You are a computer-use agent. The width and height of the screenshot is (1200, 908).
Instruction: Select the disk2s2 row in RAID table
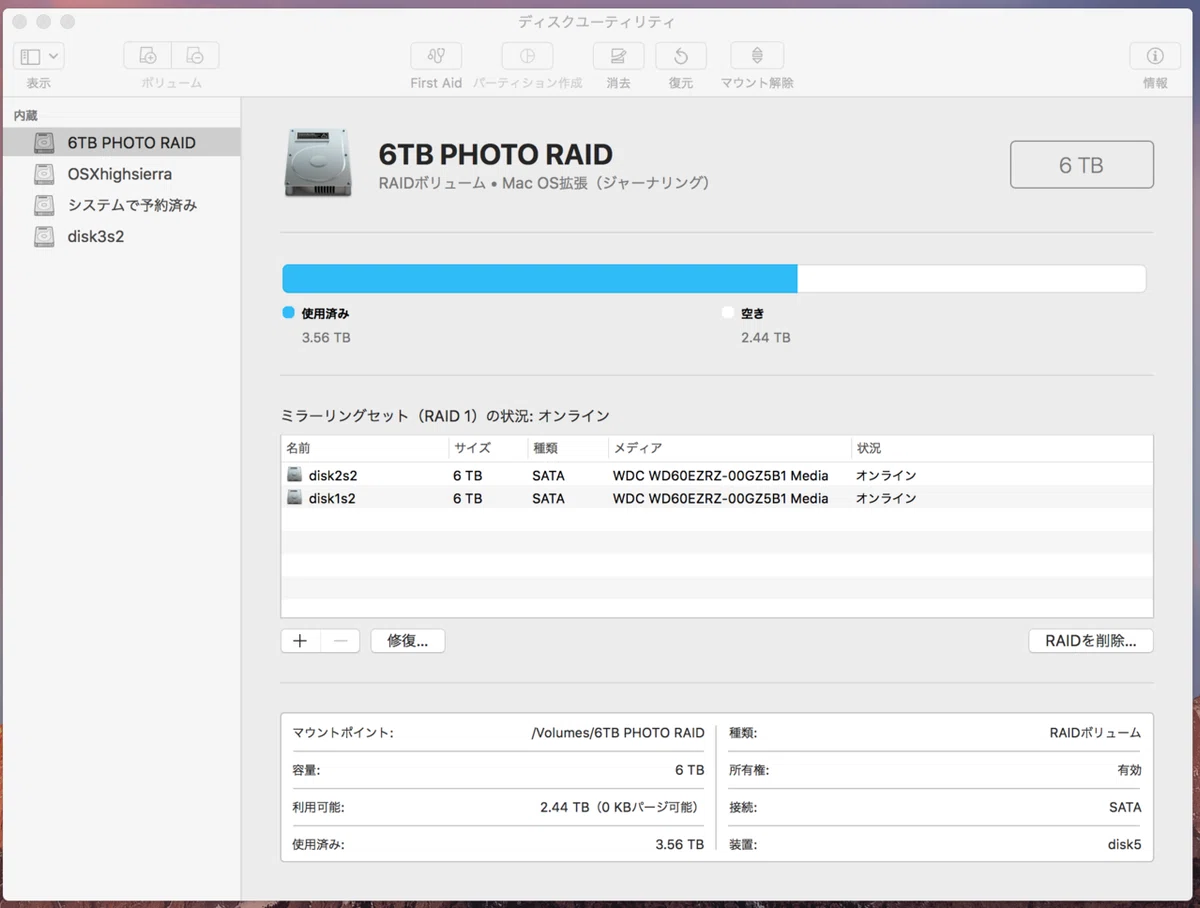tap(717, 475)
